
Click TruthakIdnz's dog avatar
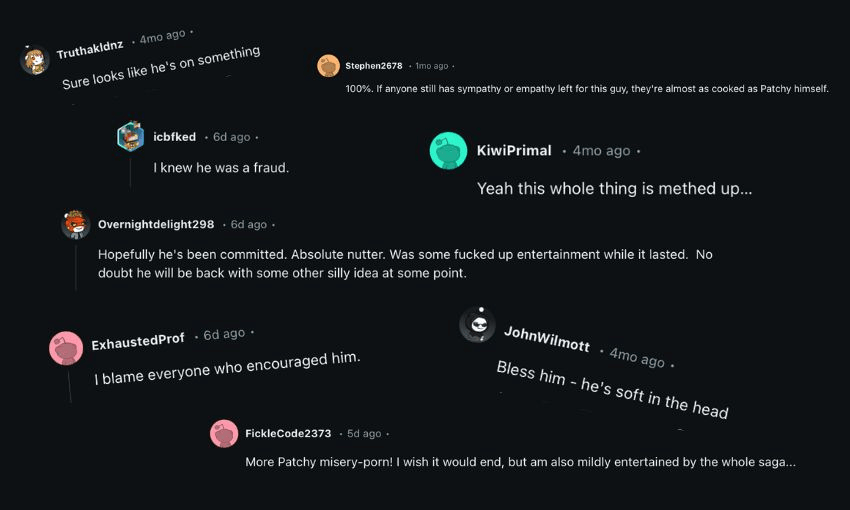(35, 60)
